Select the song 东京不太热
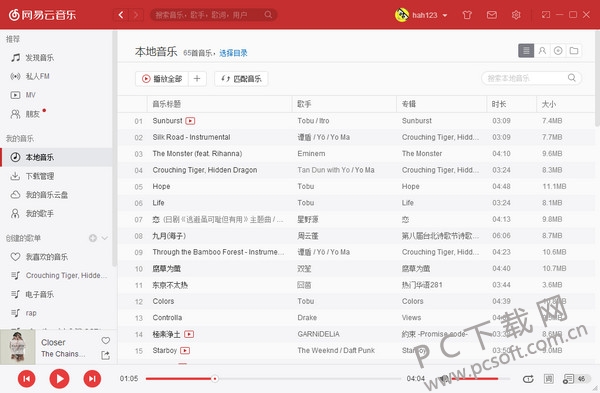The height and width of the screenshot is (393, 600). coord(170,285)
